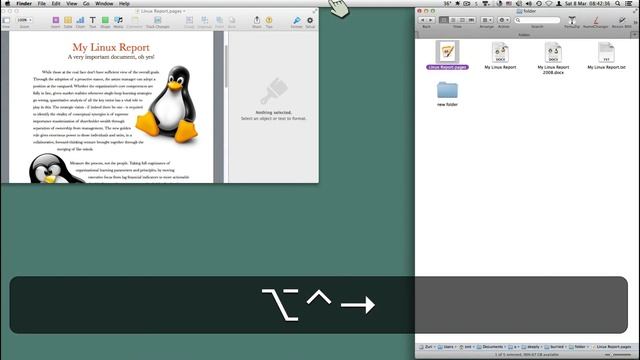The width and height of the screenshot is (640, 360).
Task: Open the Insert tool in Pages toolbar
Action: [x=56, y=22]
